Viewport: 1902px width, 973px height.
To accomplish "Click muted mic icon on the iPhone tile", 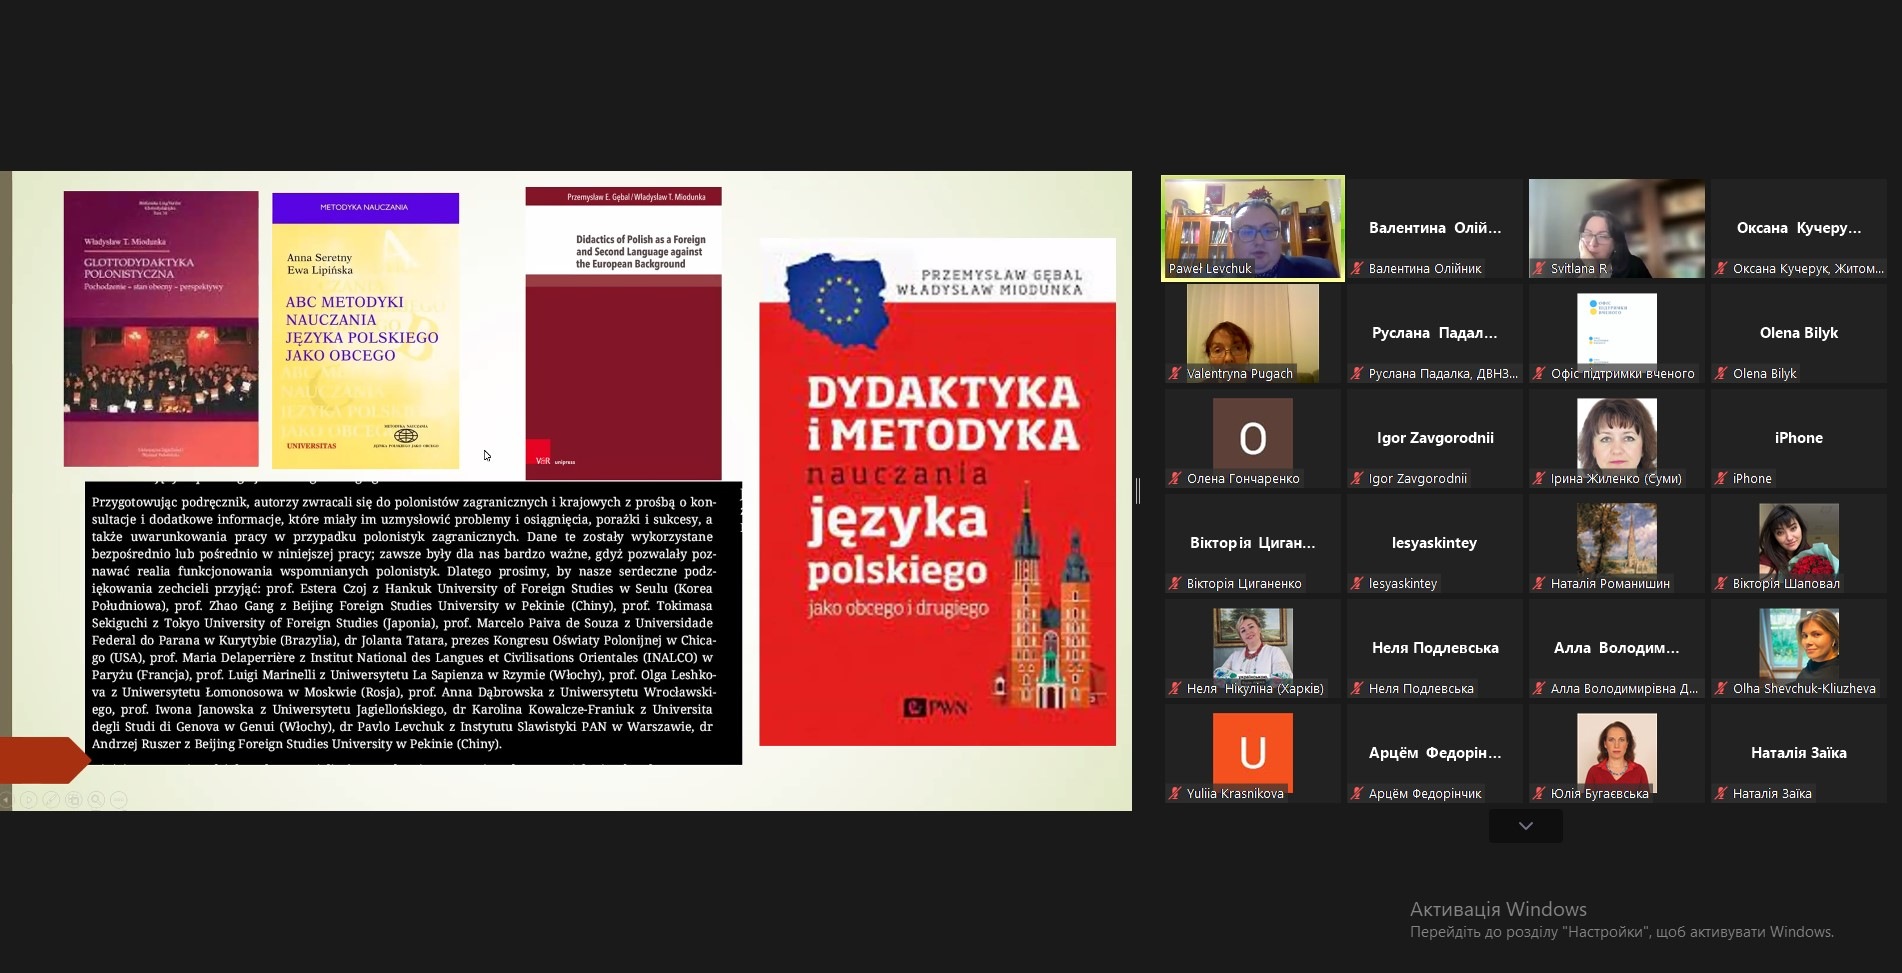I will click(x=1721, y=479).
